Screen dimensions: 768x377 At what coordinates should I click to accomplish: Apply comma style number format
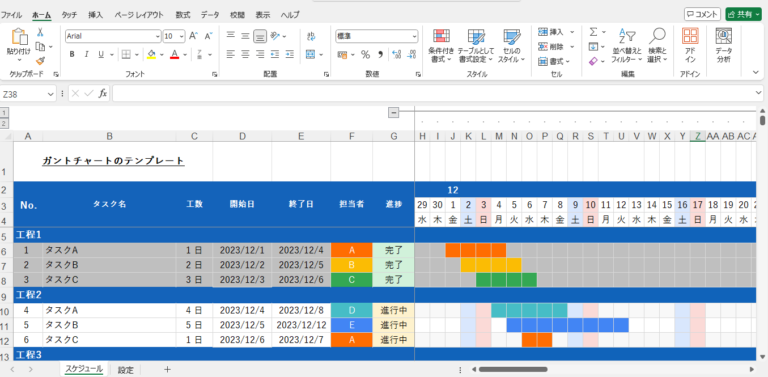(x=380, y=54)
